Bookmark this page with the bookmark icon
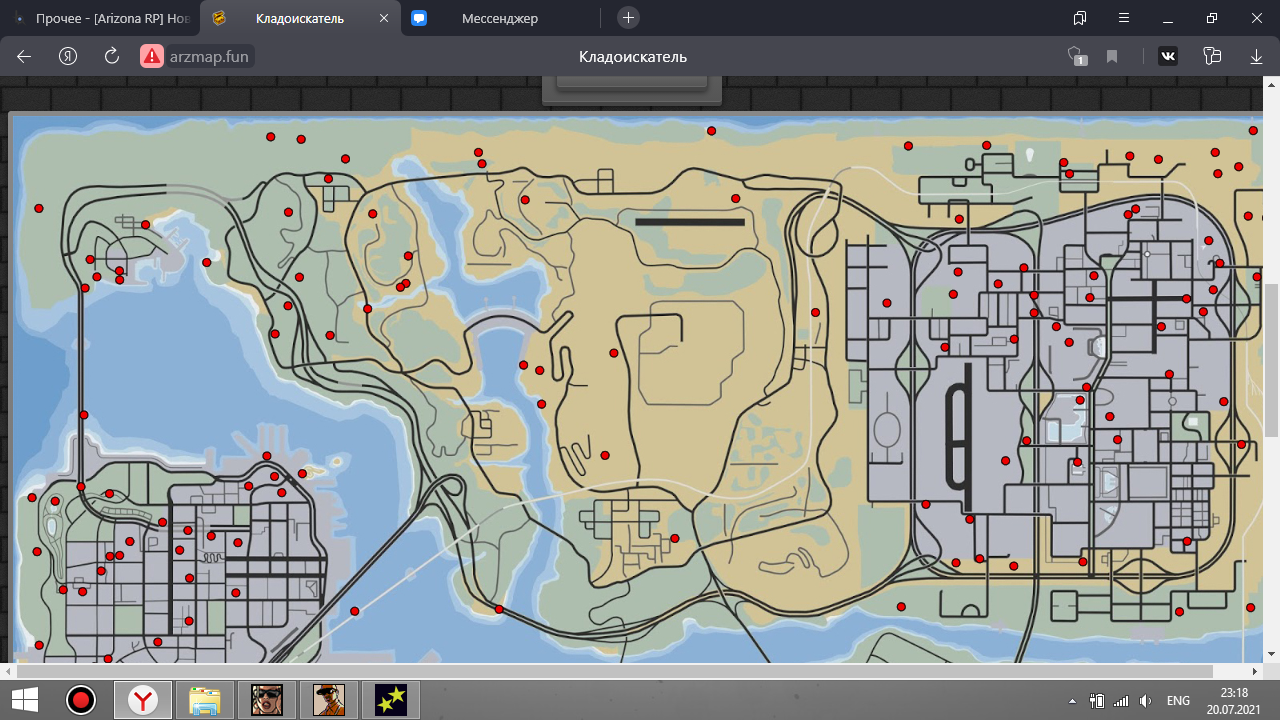 click(x=1112, y=57)
